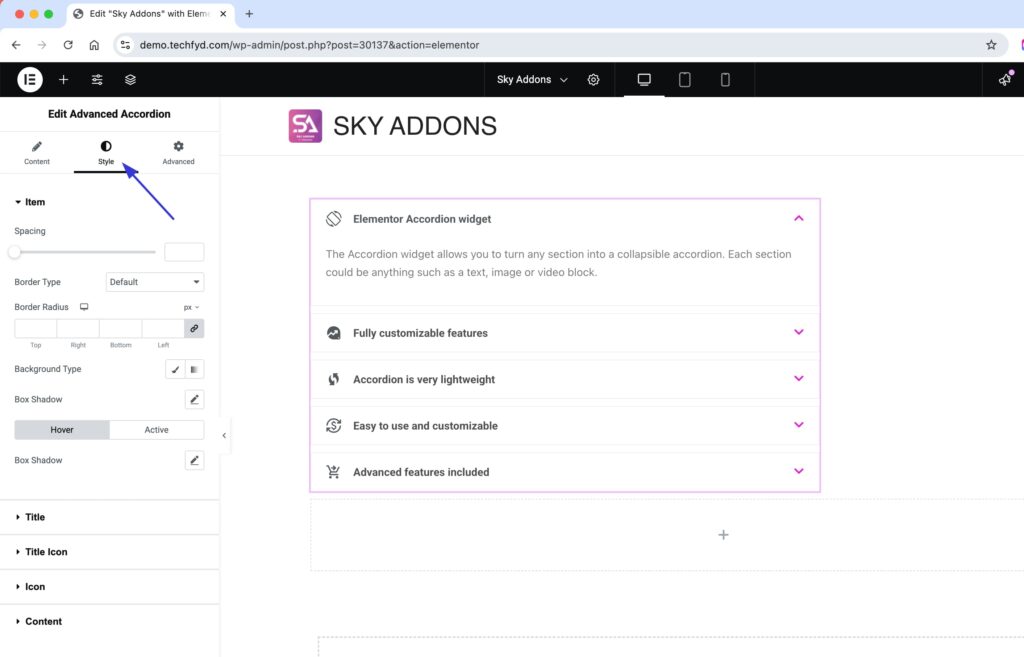Expand Fully customizable features chevron
Viewport: 1024px width, 657px height.
[799, 332]
